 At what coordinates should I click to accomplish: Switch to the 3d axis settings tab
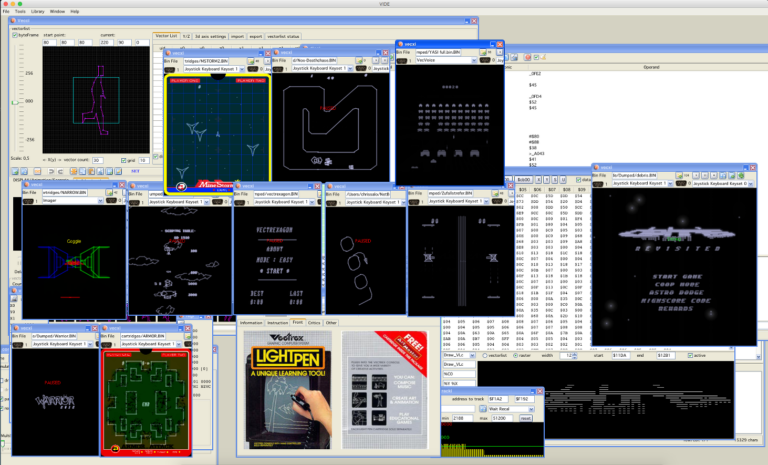(x=211, y=36)
